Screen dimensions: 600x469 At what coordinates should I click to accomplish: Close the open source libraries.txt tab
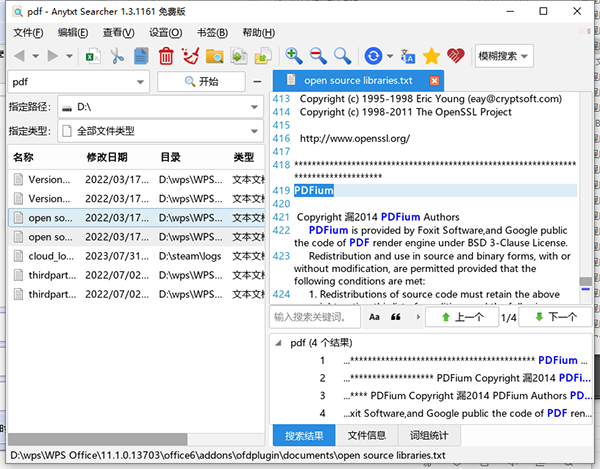(434, 81)
